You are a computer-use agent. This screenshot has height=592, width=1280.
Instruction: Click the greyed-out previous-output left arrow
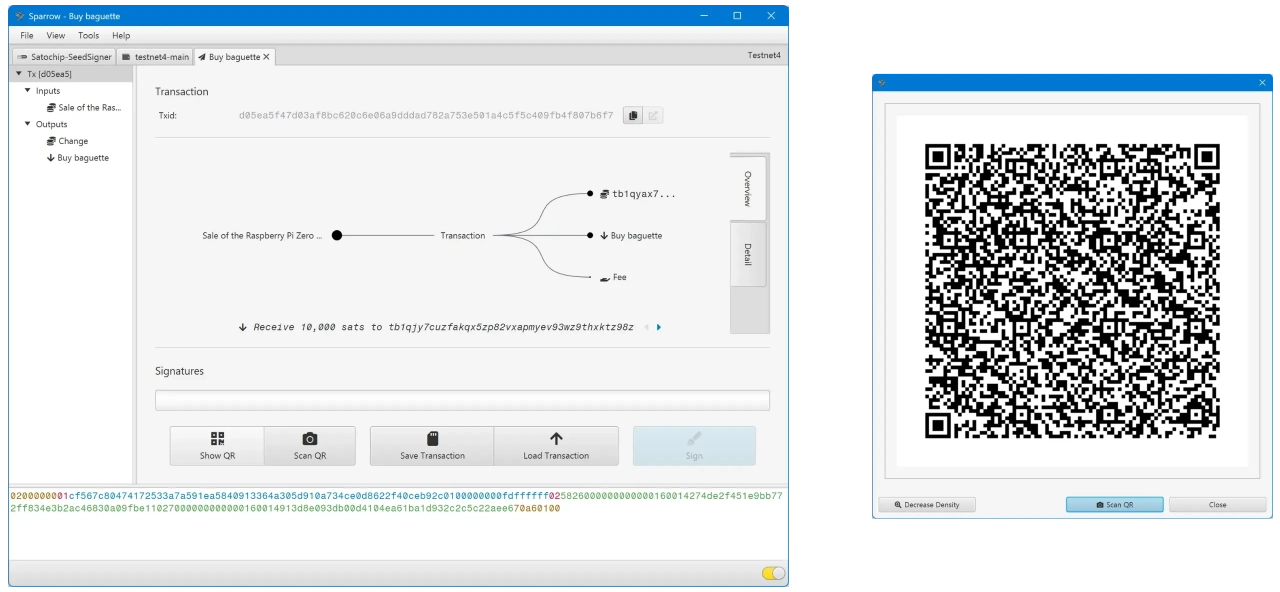coord(646,327)
